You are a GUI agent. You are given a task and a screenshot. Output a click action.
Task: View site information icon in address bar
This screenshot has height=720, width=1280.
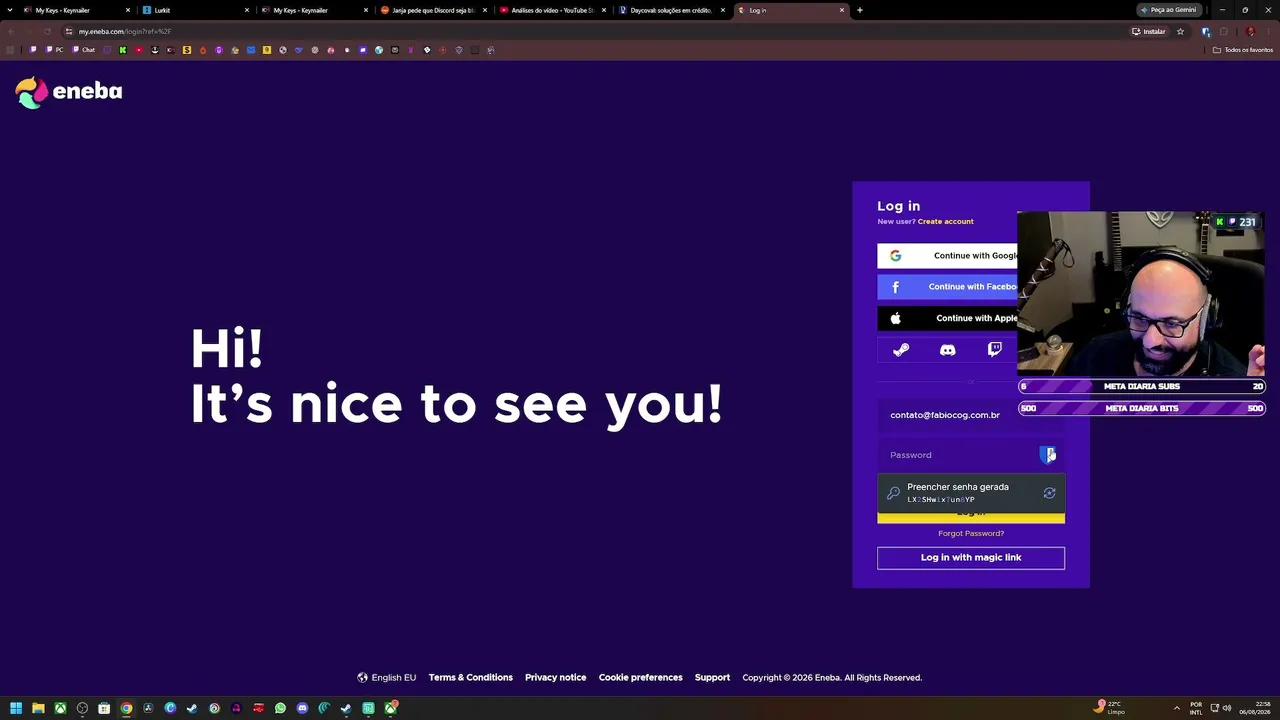point(69,31)
